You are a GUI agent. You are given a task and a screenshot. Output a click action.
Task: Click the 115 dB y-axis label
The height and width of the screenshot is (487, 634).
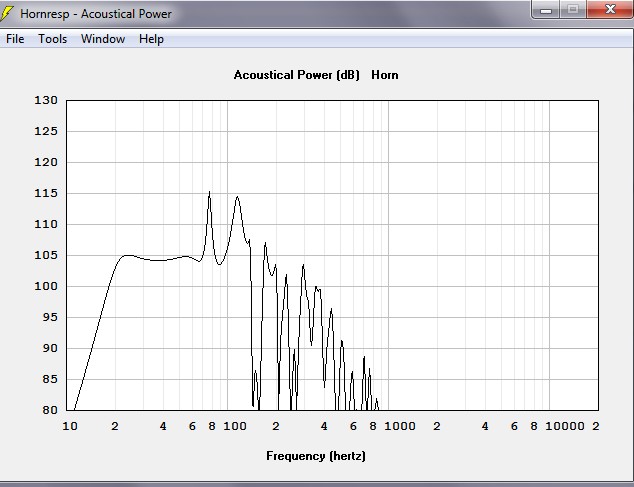(46, 193)
